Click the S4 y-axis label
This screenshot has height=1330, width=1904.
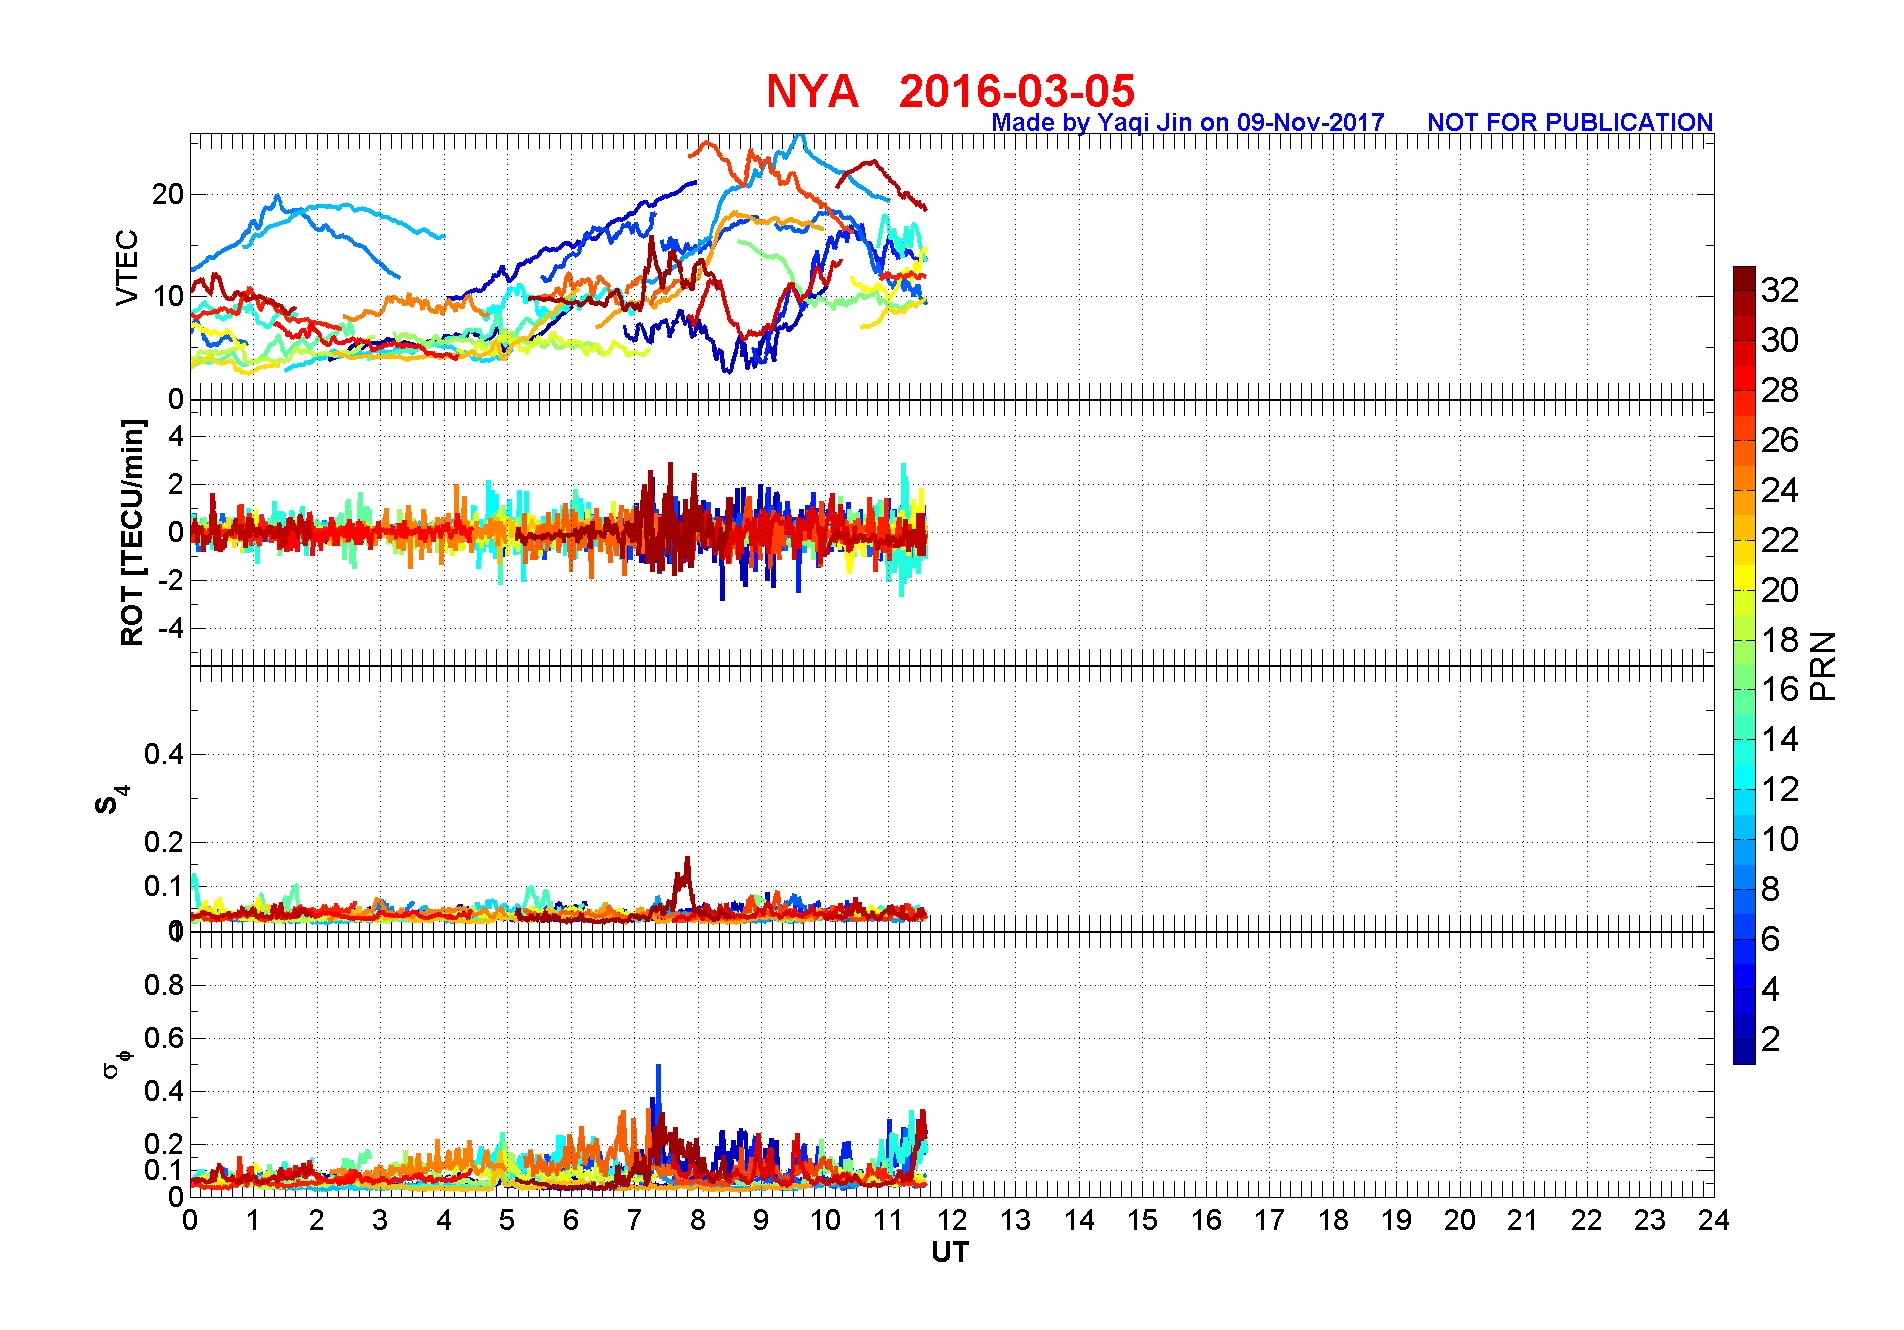(111, 800)
